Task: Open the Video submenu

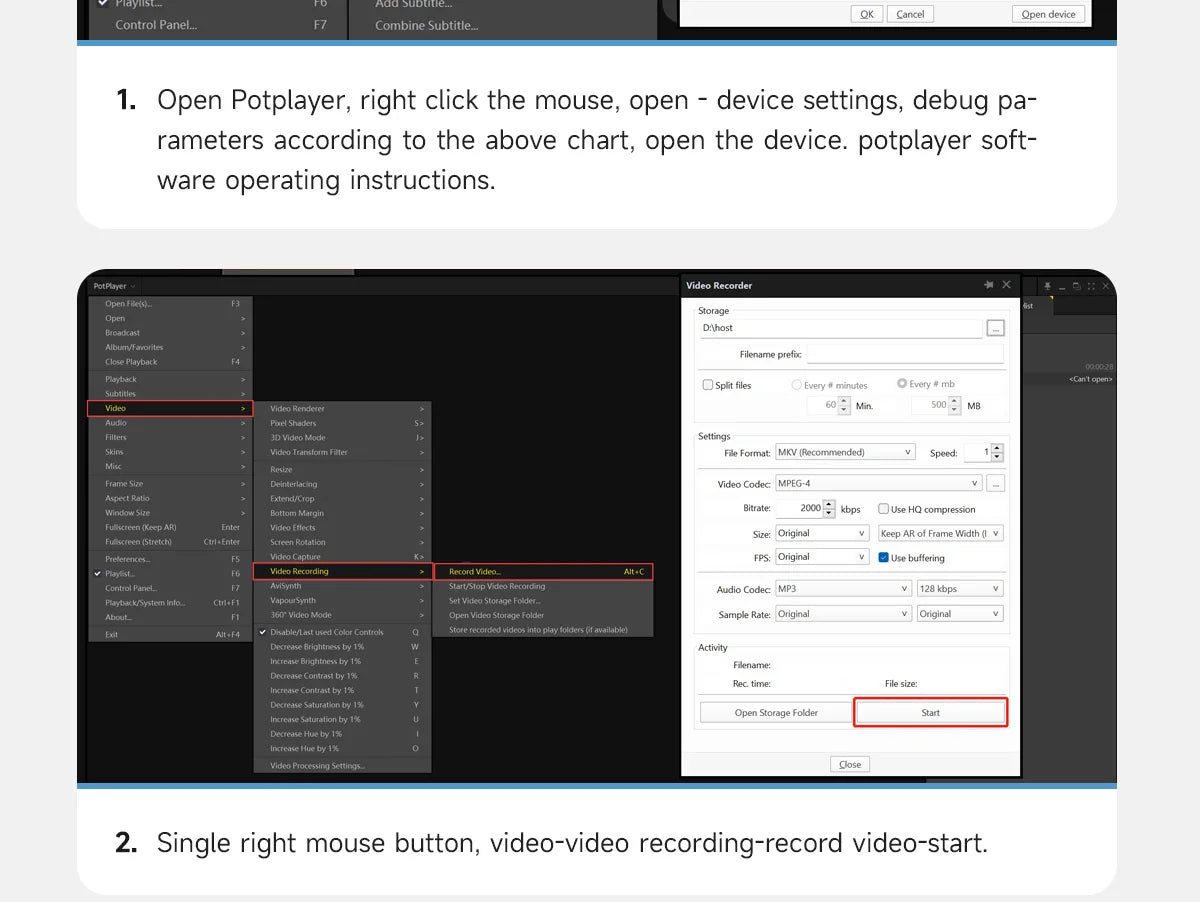Action: pyautogui.click(x=170, y=408)
